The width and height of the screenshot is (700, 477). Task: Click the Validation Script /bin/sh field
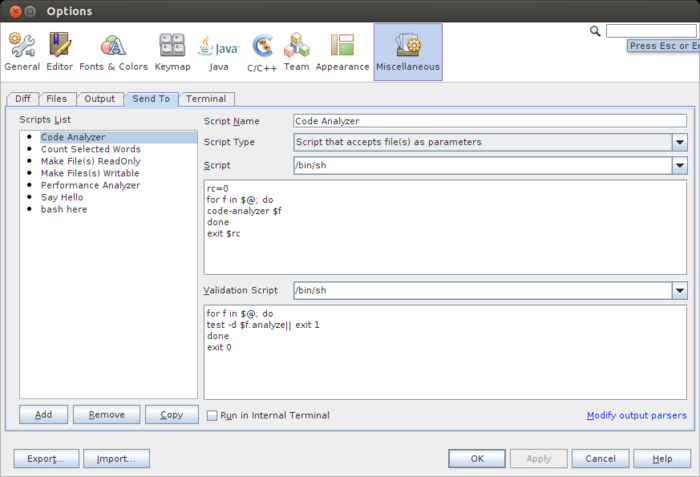[483, 290]
